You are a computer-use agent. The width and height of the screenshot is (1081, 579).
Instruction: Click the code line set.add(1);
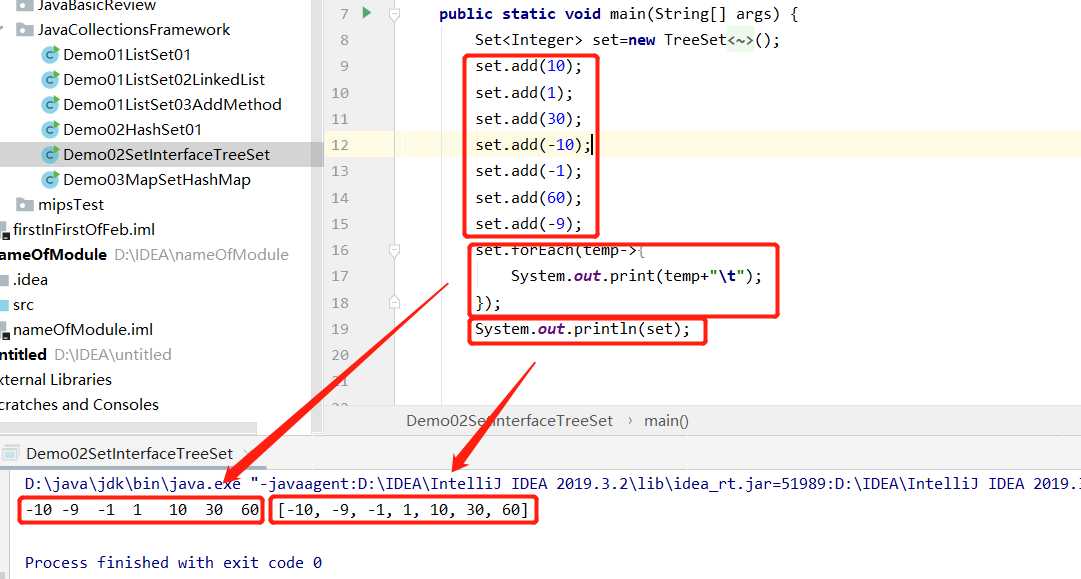click(x=524, y=92)
